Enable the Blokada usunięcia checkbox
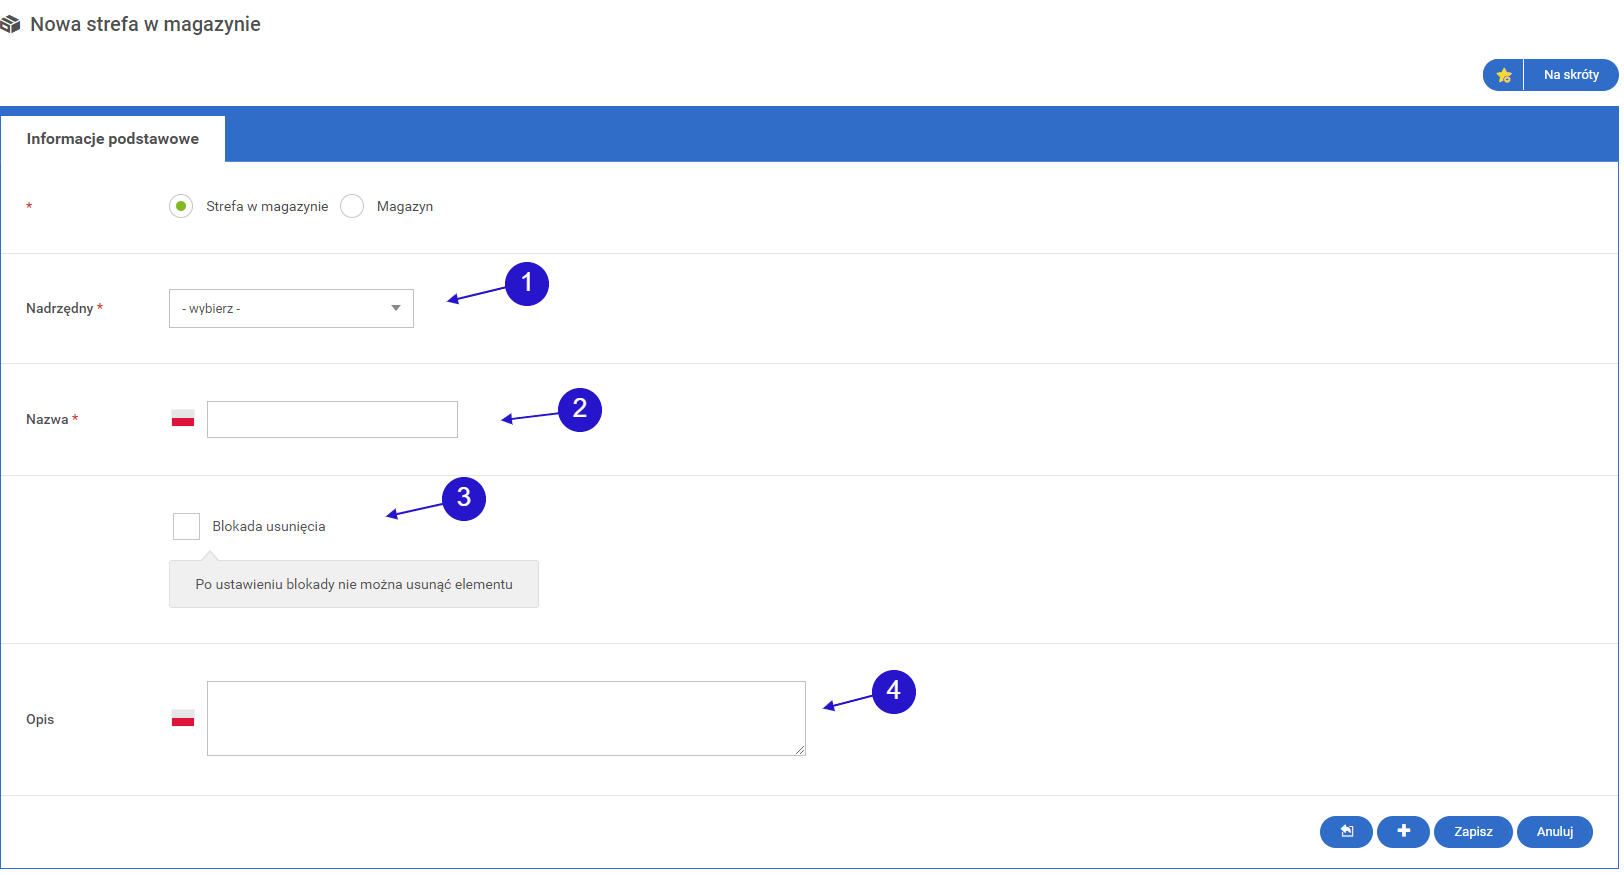The image size is (1624, 875). coord(186,526)
